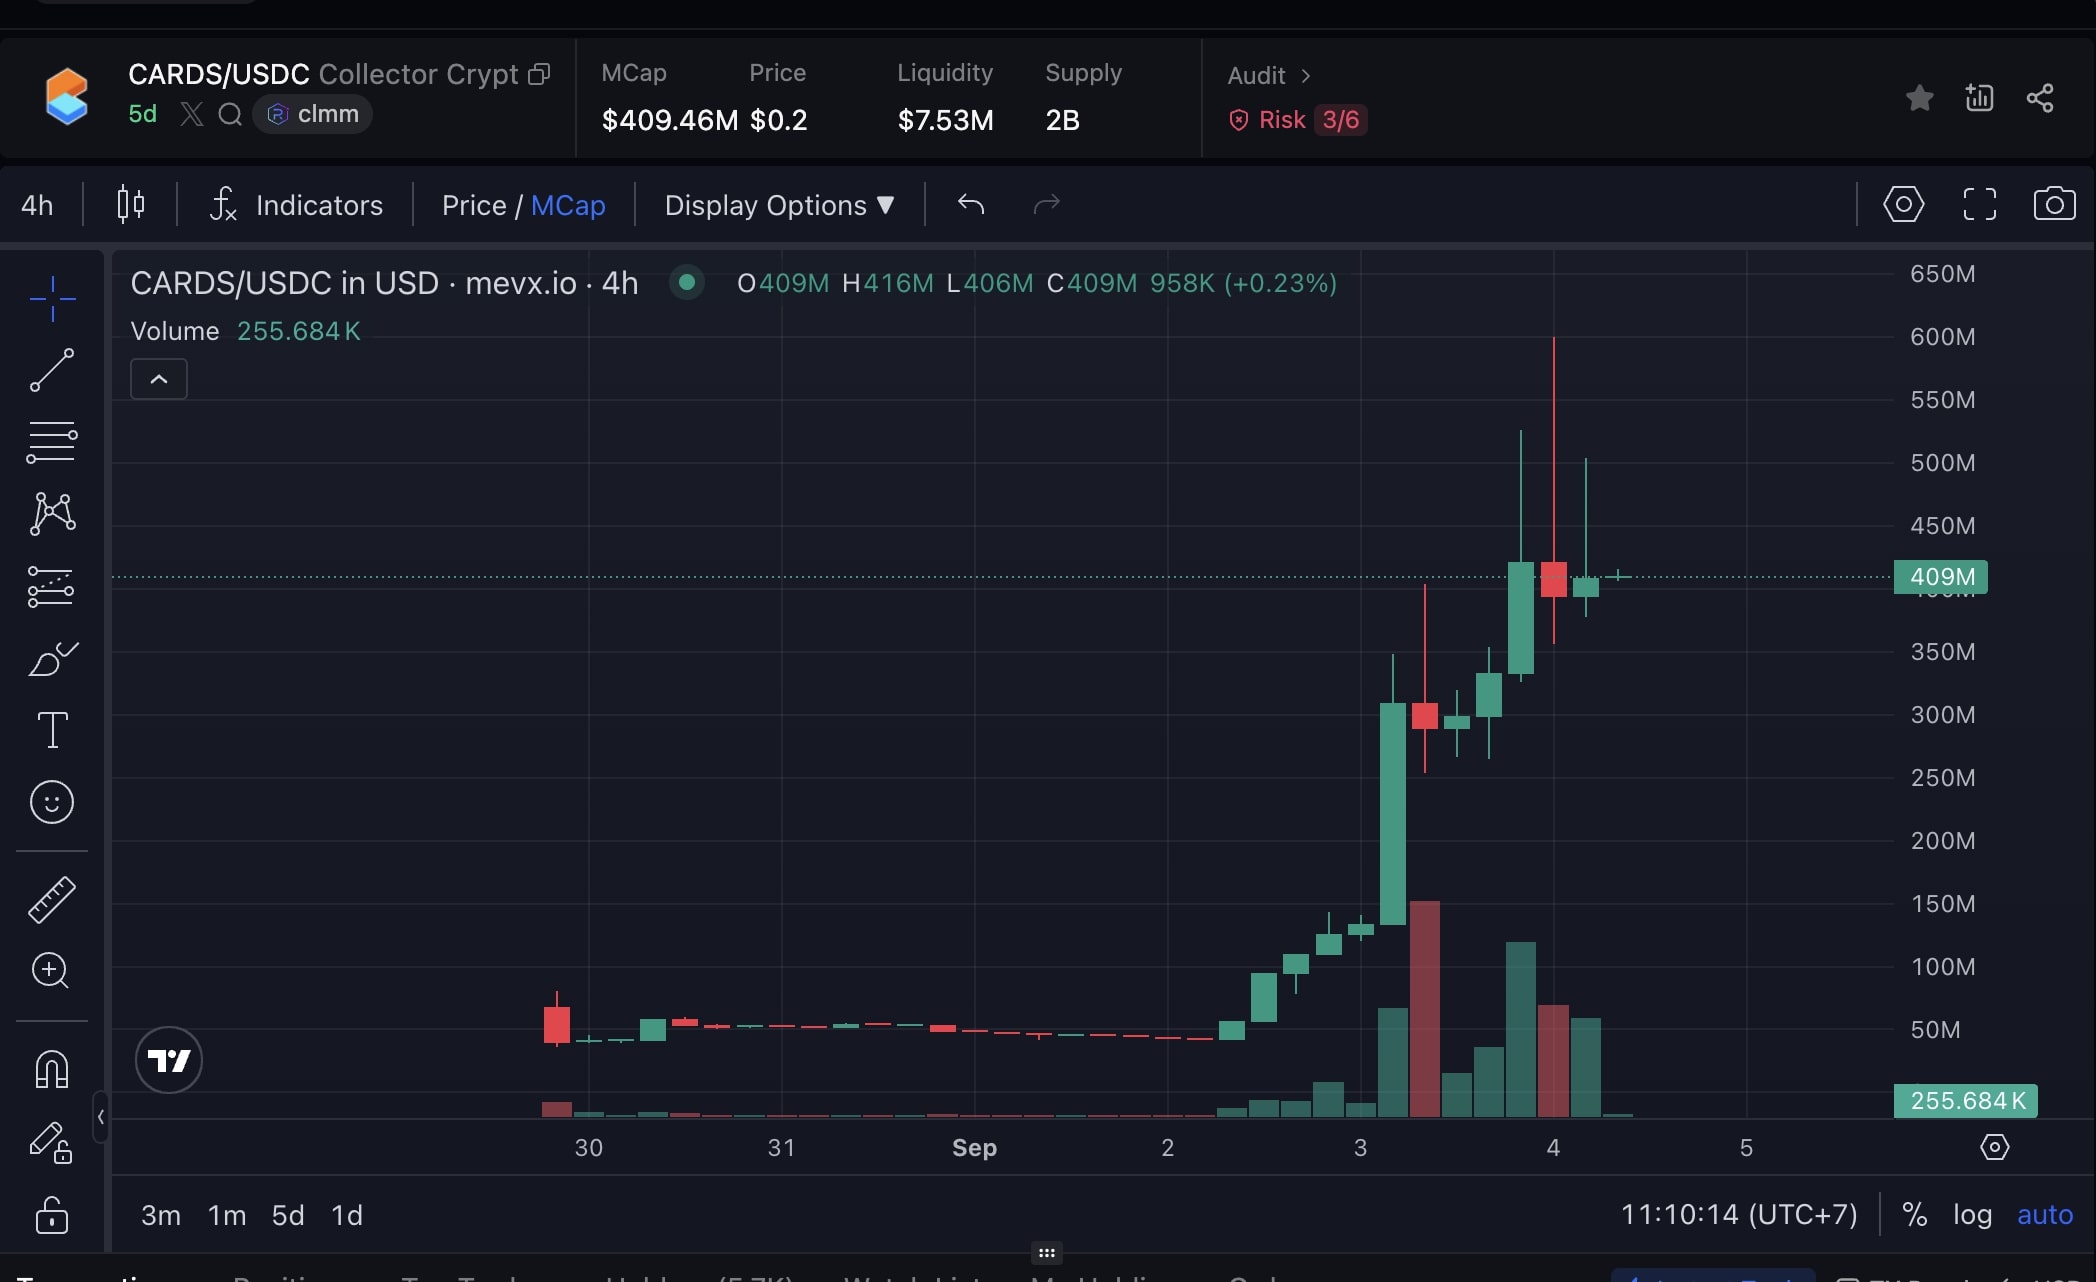Toggle magnet mode for drawings
2096x1282 pixels.
coord(52,1069)
